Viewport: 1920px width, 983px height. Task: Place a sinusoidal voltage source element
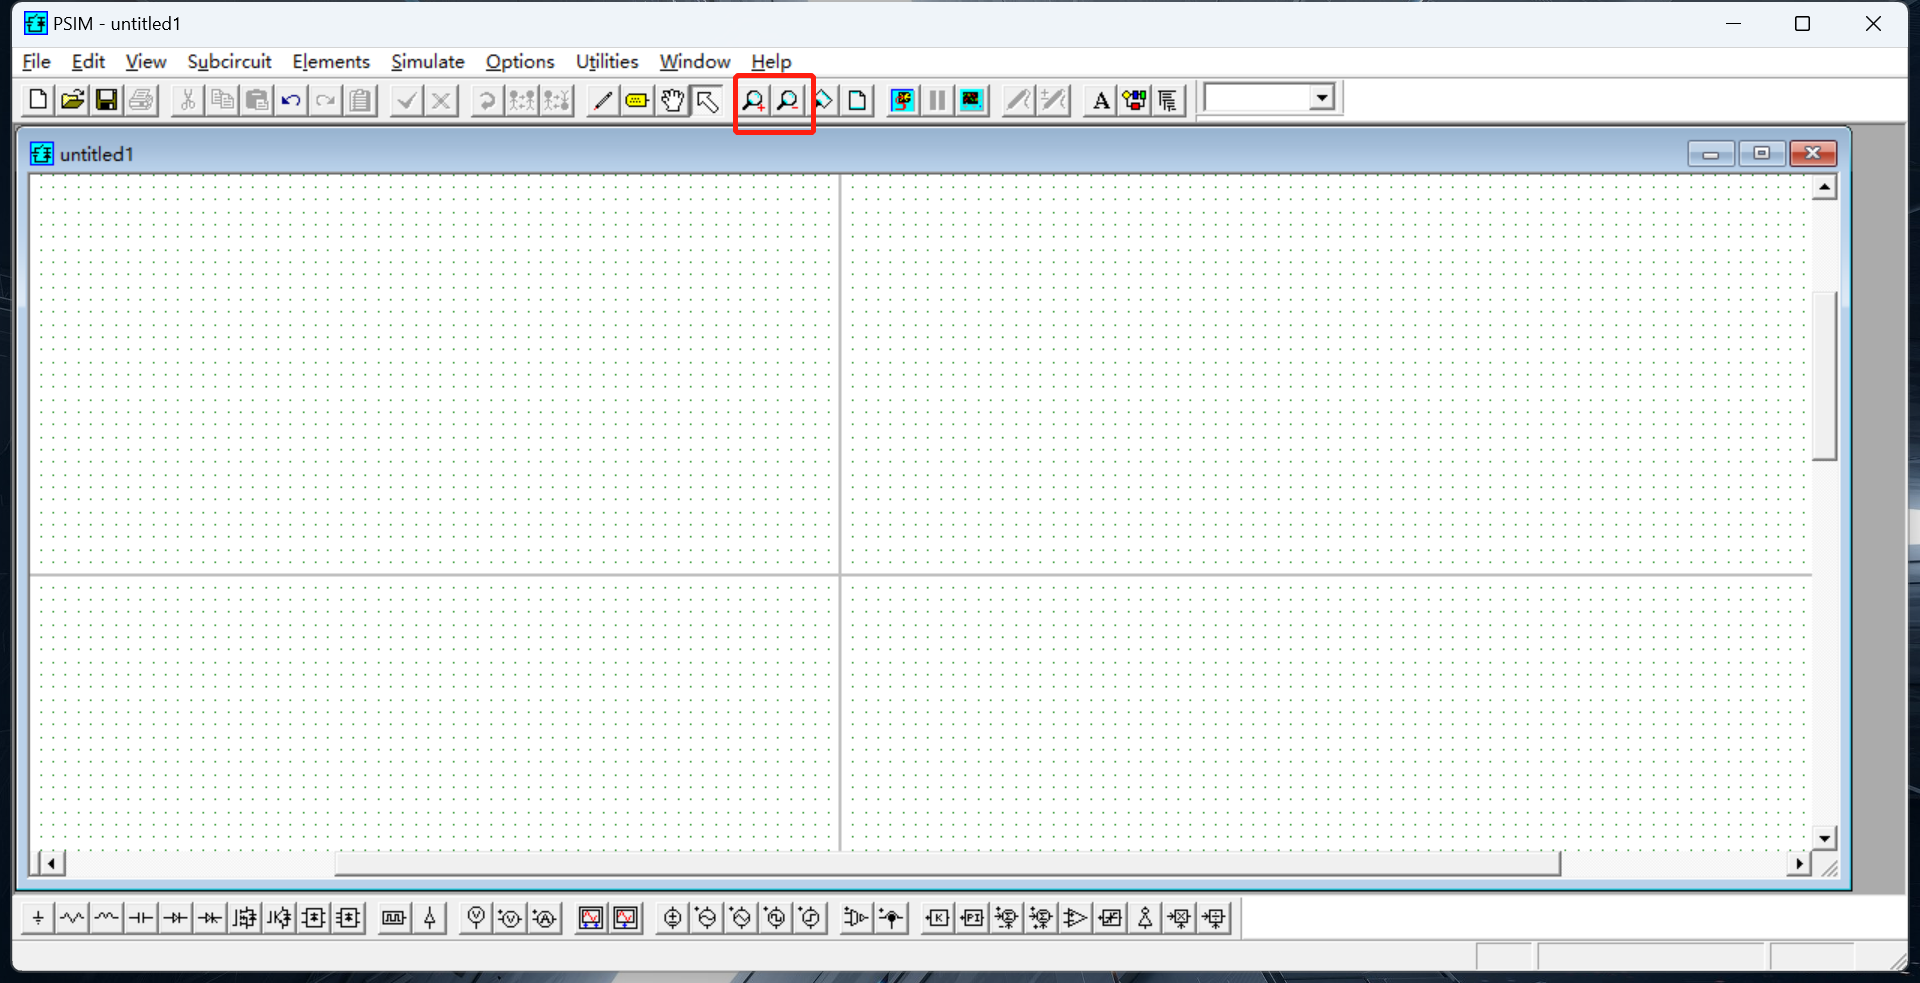706,917
